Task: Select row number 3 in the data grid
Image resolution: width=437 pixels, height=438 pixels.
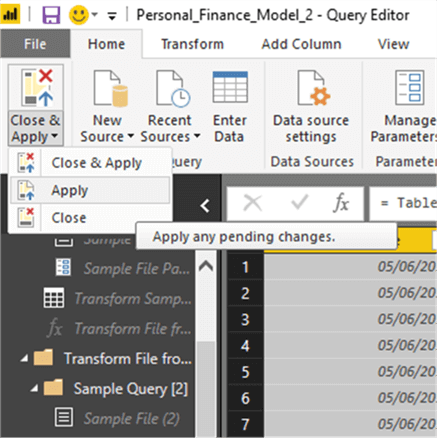Action: [245, 320]
